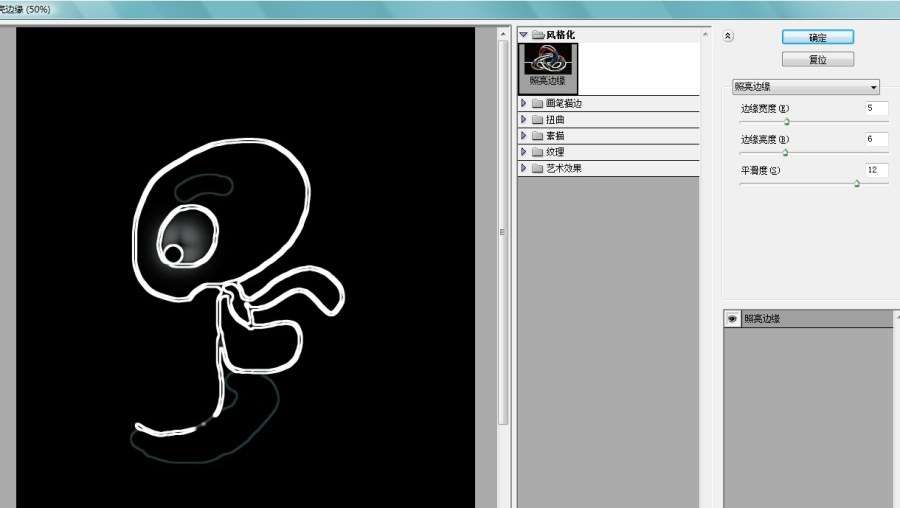Click the 平滑度 value field
900x508 pixels.
[876, 170]
